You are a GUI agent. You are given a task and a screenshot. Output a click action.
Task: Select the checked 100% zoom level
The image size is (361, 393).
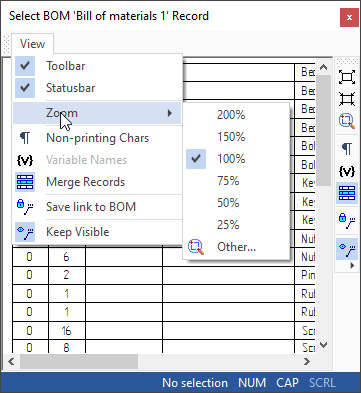click(x=236, y=159)
